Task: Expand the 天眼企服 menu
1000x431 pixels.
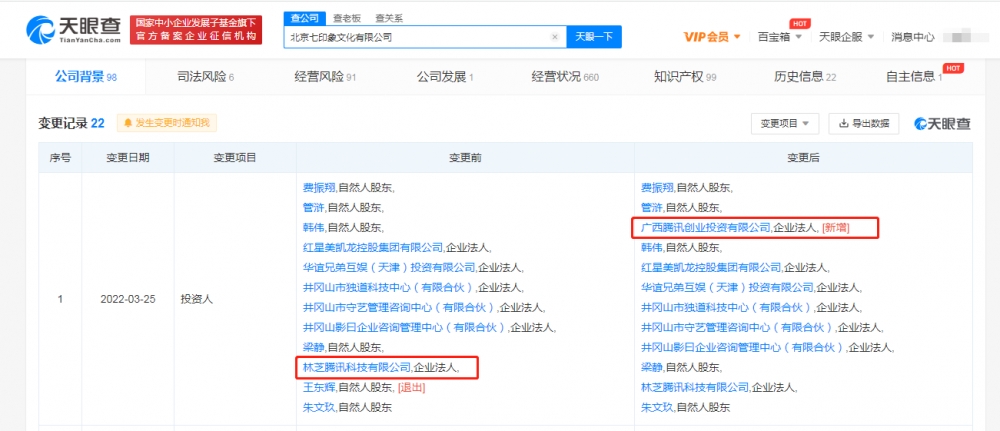Action: click(846, 37)
